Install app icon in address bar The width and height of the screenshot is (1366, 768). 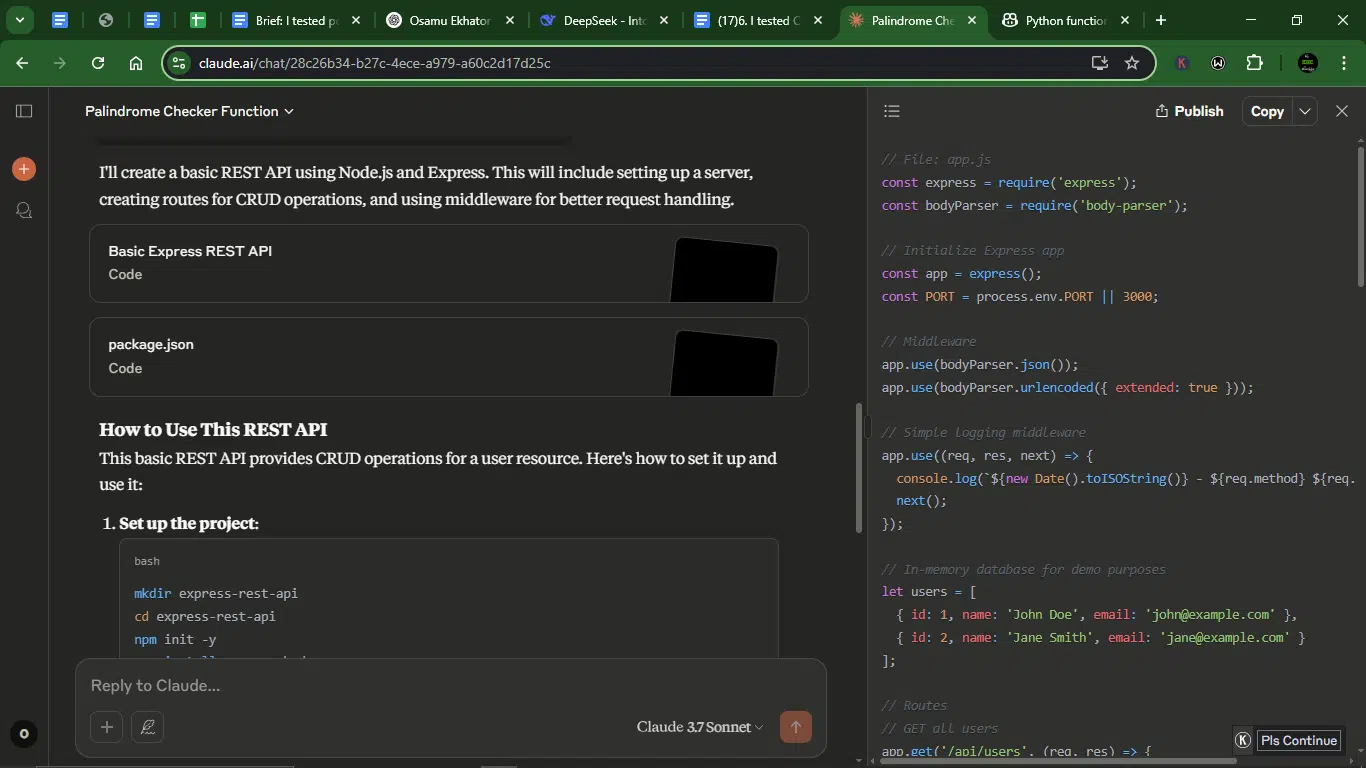(1099, 63)
